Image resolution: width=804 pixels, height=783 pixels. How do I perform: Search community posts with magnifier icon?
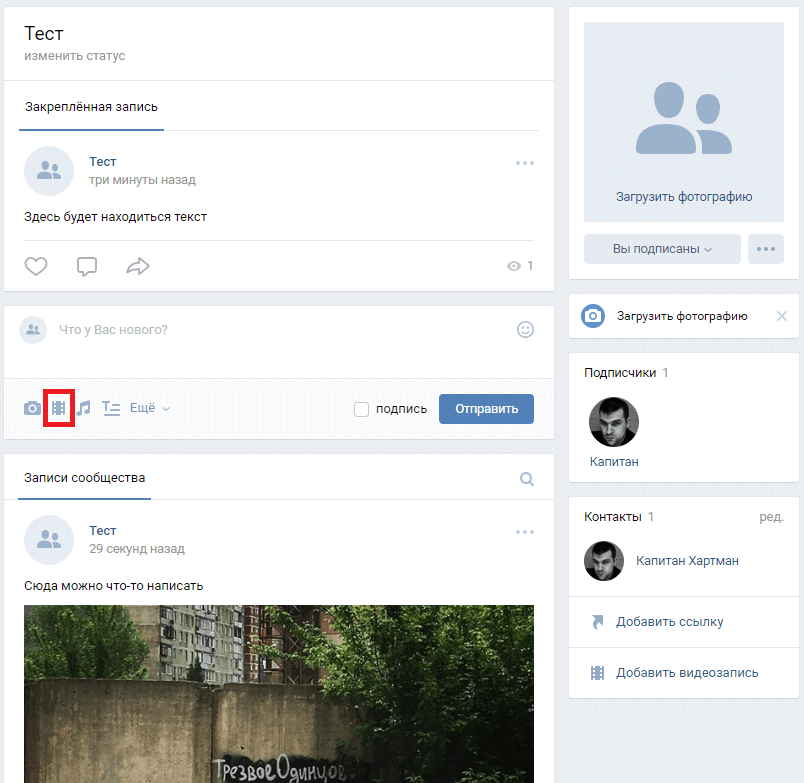[527, 479]
